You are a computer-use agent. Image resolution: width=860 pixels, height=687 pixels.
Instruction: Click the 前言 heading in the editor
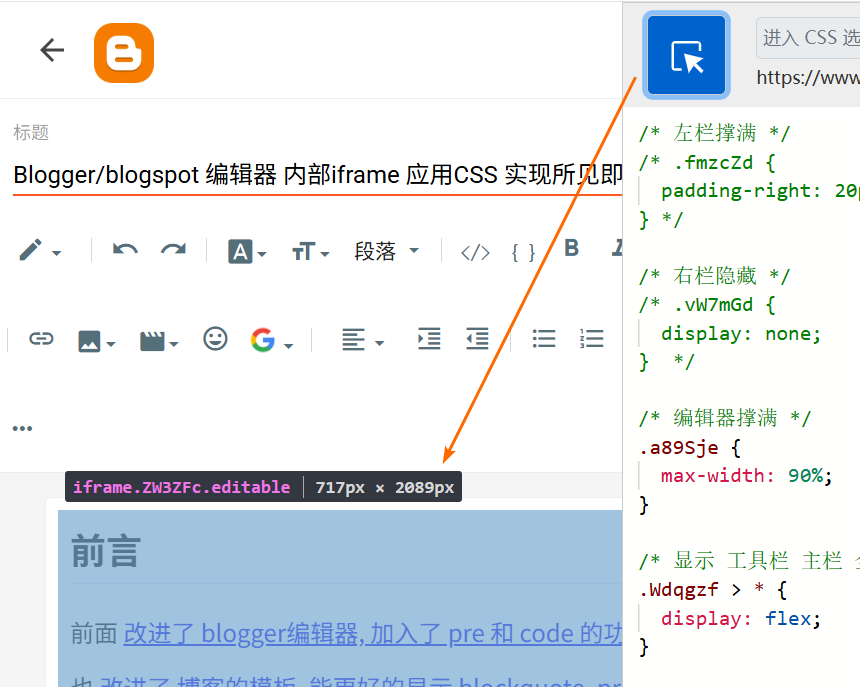point(106,551)
